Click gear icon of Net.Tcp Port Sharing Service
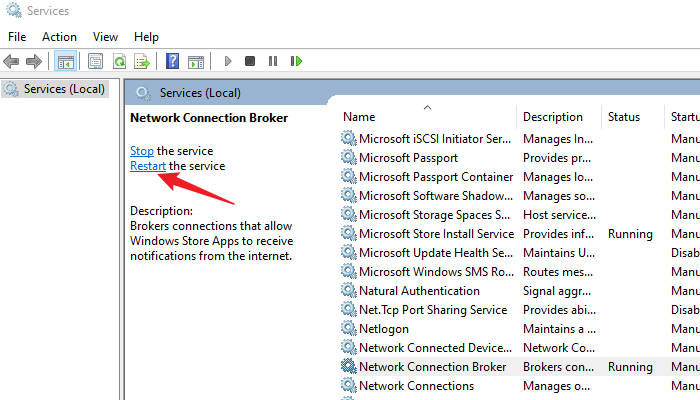 (x=349, y=309)
